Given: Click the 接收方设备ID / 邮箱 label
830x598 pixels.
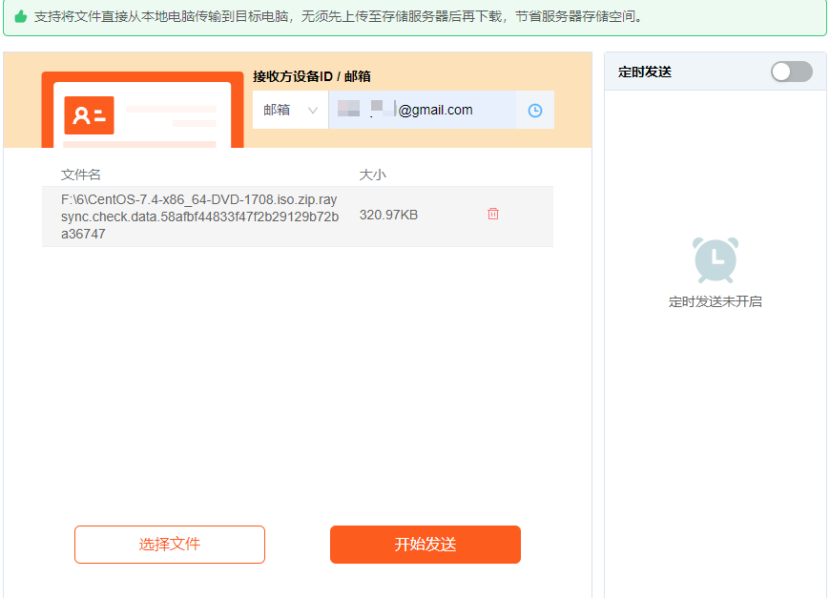Looking at the screenshot, I should click(312, 77).
